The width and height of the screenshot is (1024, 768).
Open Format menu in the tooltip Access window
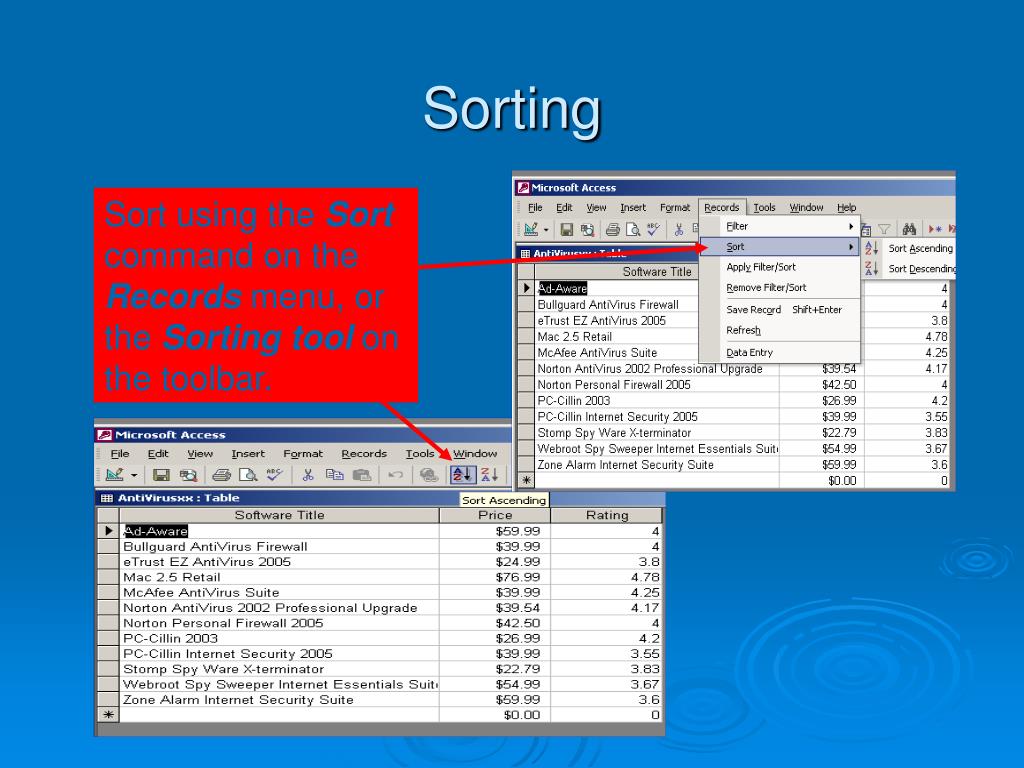[x=302, y=453]
